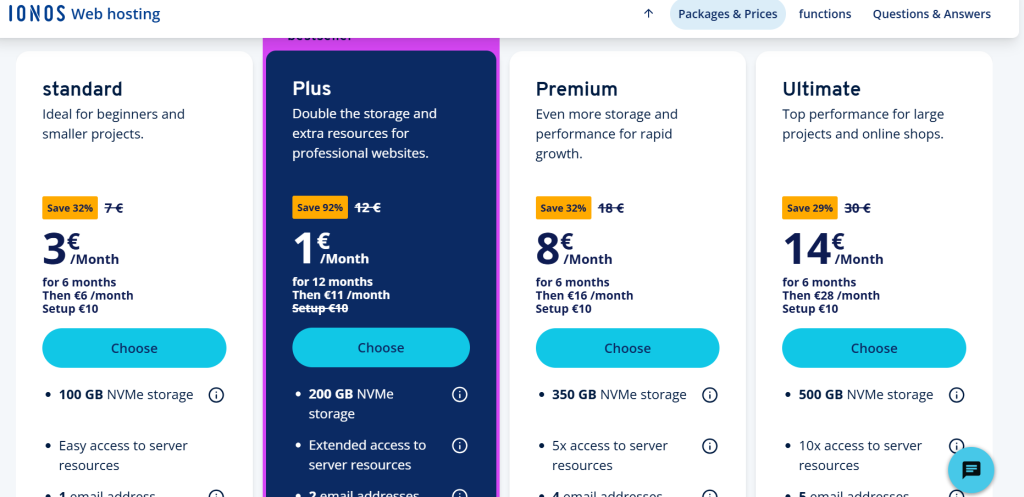Show info for 350 GB NVMe storage
Screen dimensions: 1024x497
[x=710, y=395]
